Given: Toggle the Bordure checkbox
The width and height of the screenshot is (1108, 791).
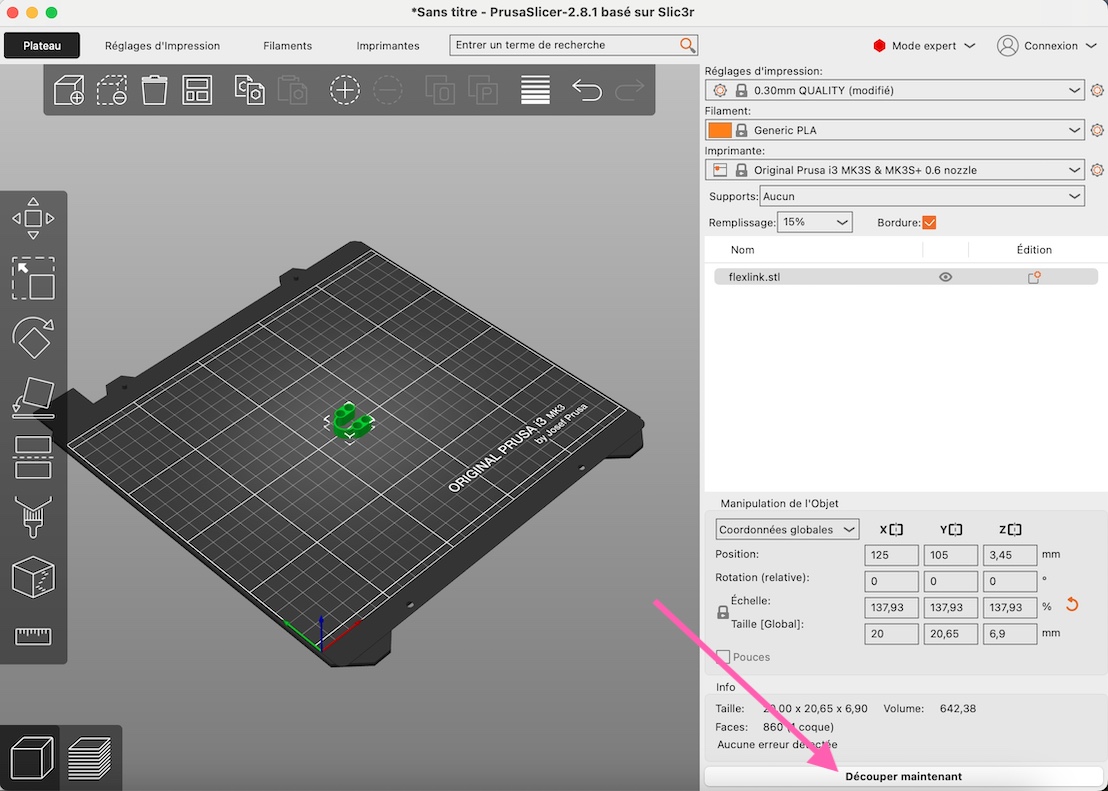Looking at the screenshot, I should tap(929, 223).
